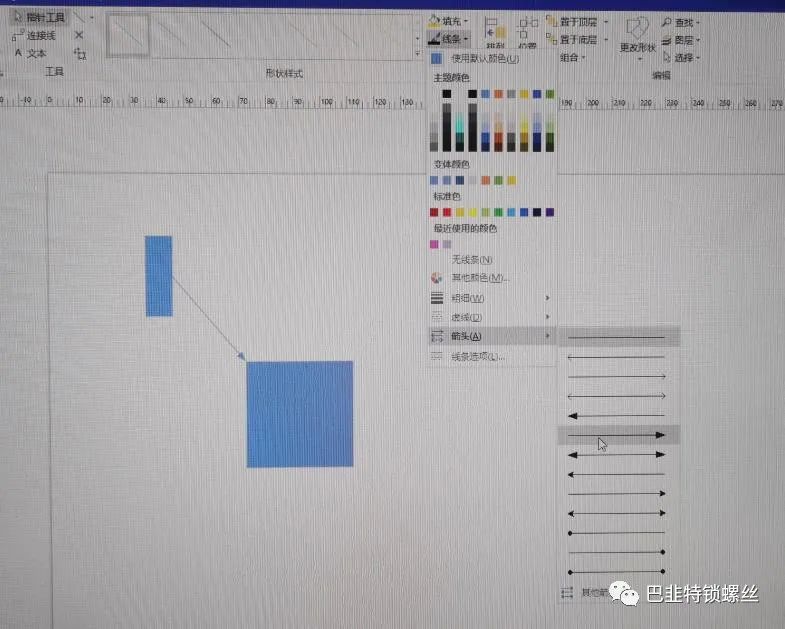Open the 箭头(A) arrows submenu
Viewport: 785px width, 629px height.
492,336
